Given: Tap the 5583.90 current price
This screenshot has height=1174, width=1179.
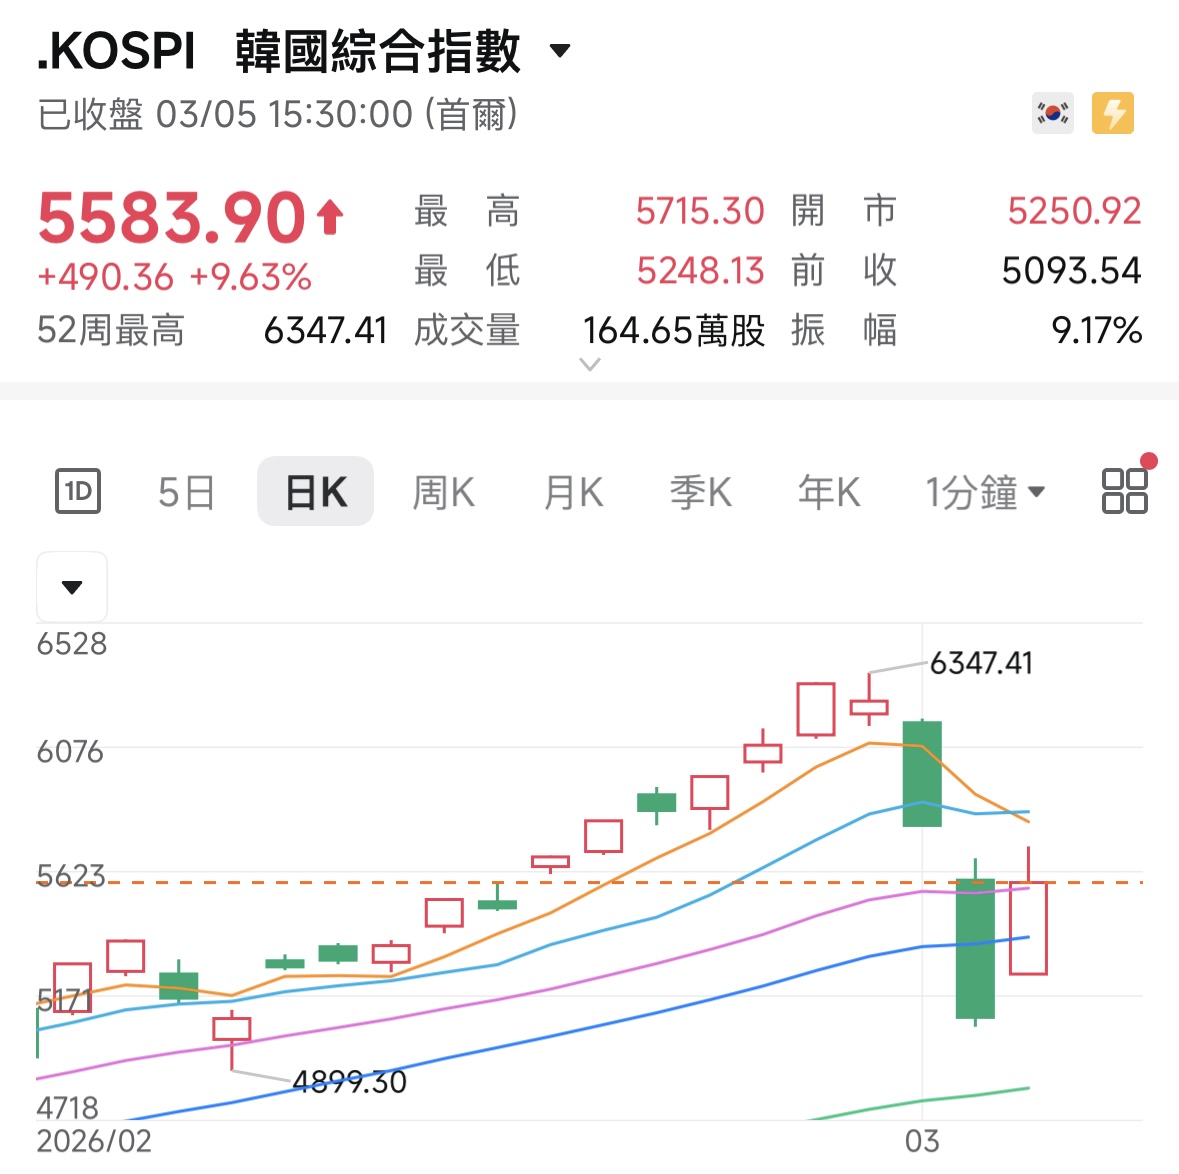Looking at the screenshot, I should [171, 218].
